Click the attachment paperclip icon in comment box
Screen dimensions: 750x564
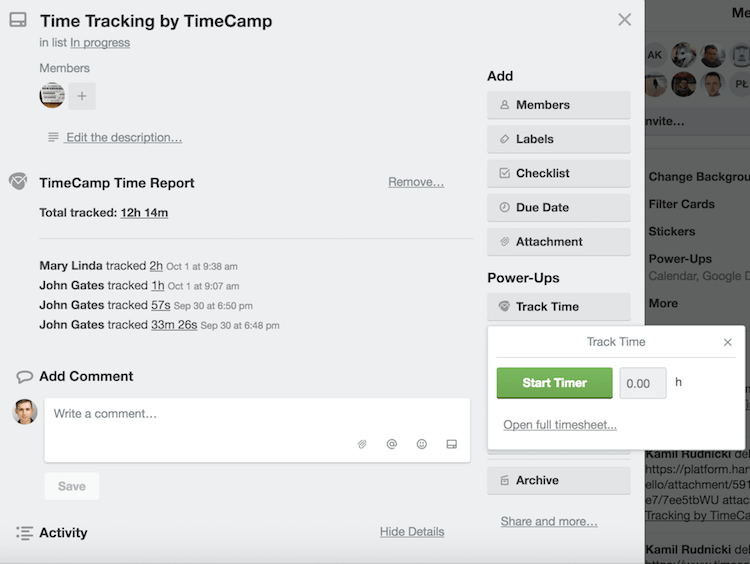pos(362,444)
